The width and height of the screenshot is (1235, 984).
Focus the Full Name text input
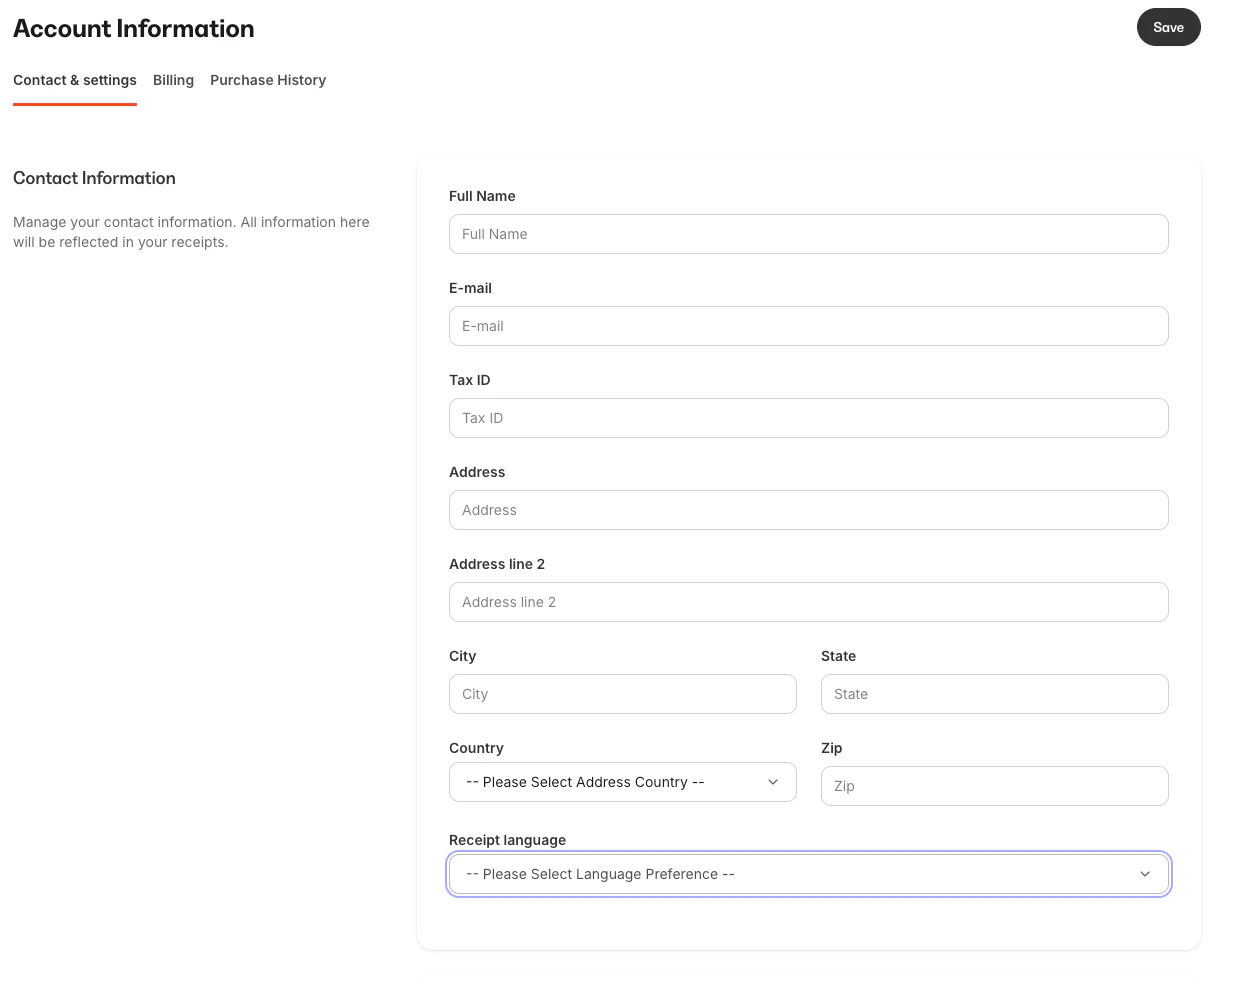tap(808, 234)
